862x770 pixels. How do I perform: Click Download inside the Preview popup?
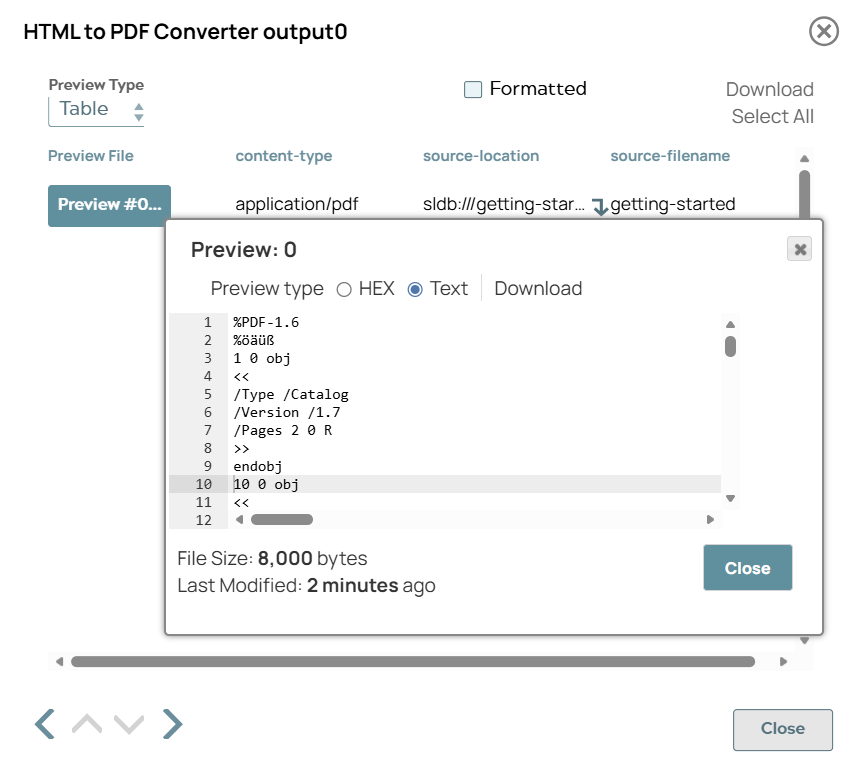[x=538, y=289]
